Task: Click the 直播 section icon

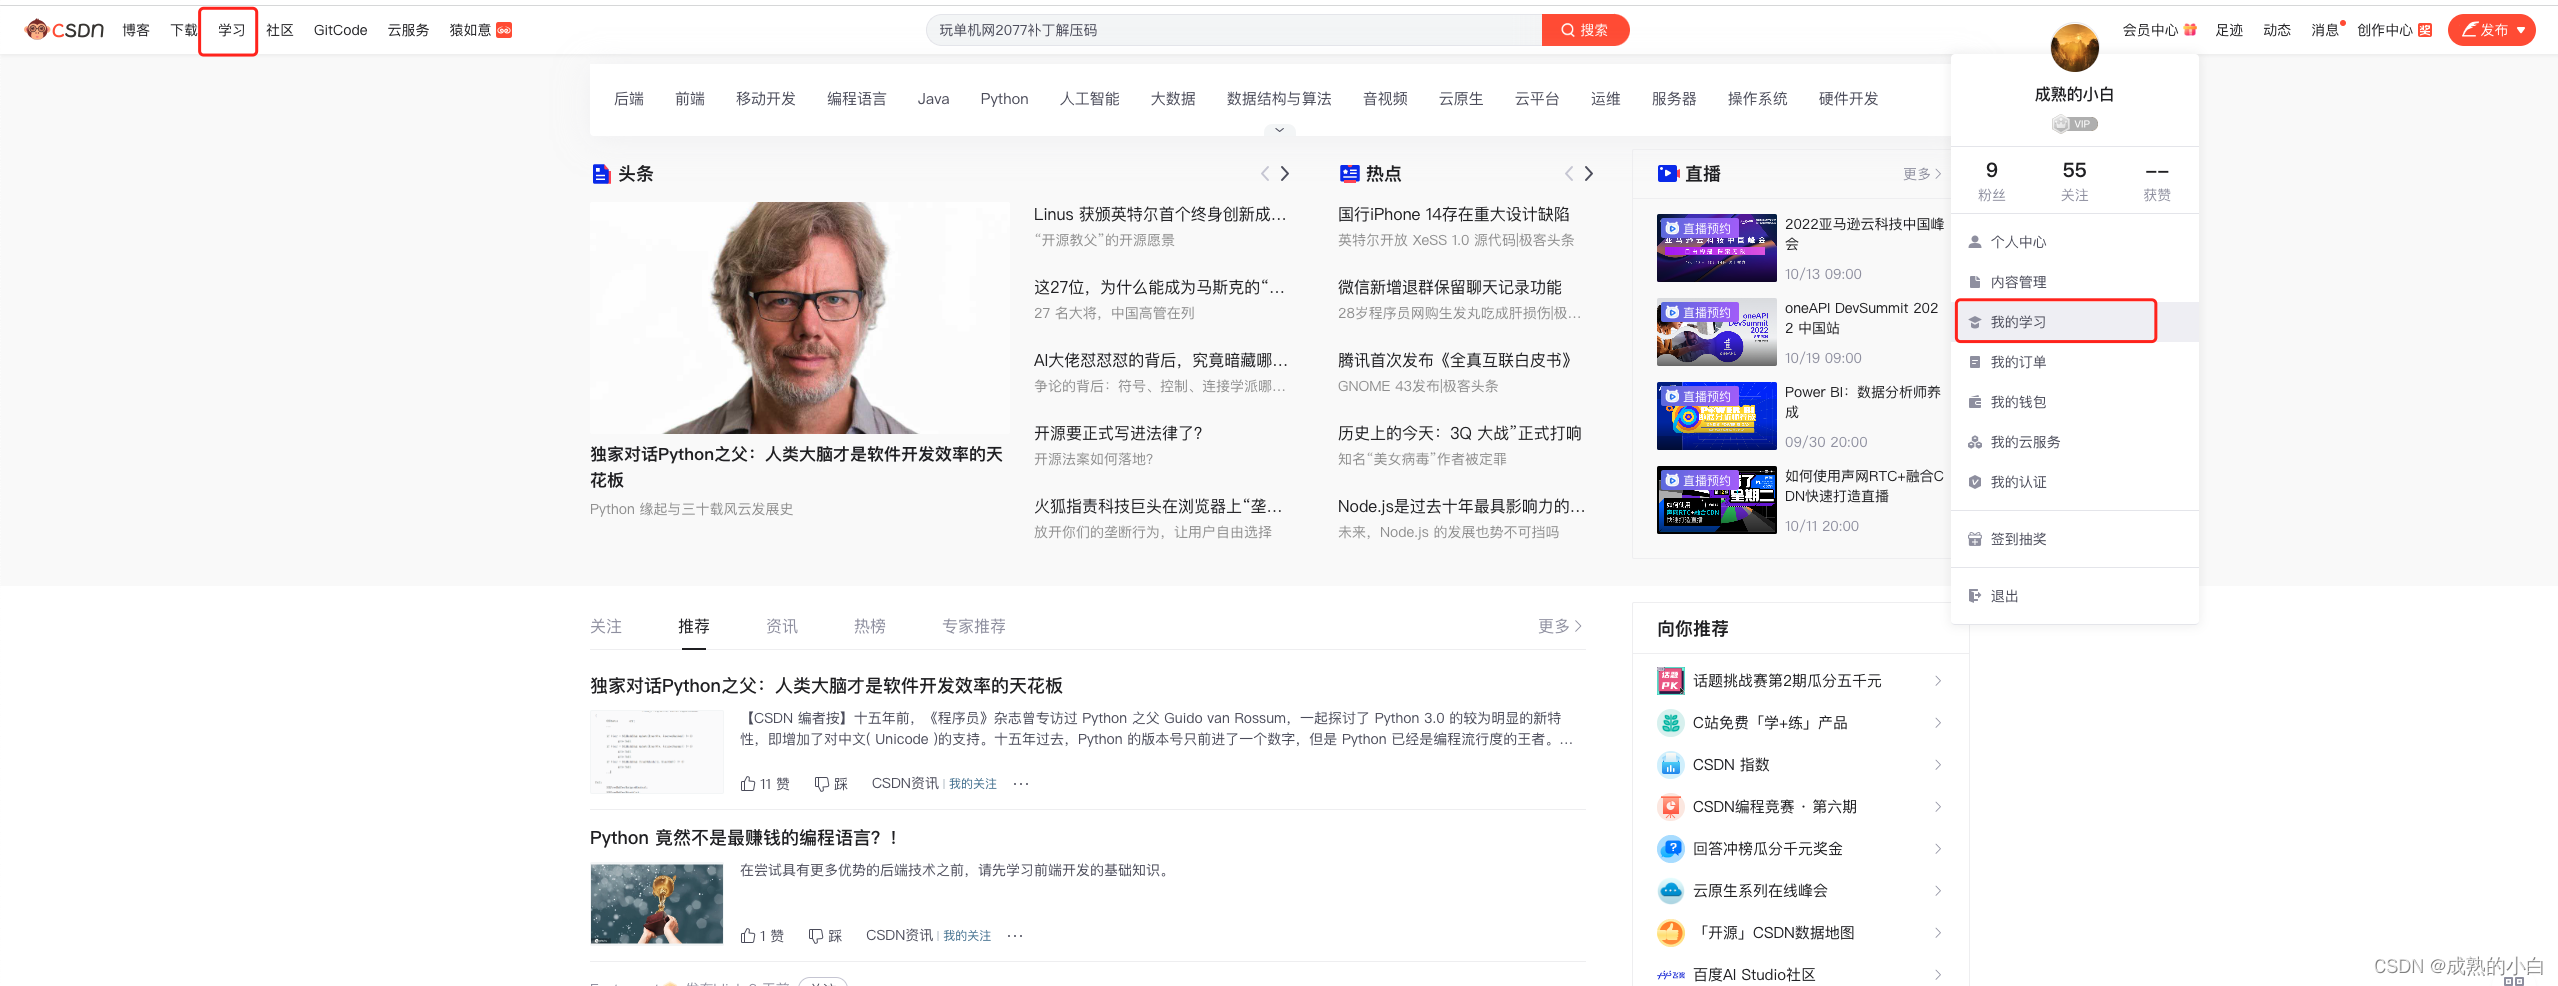Action: point(1667,174)
